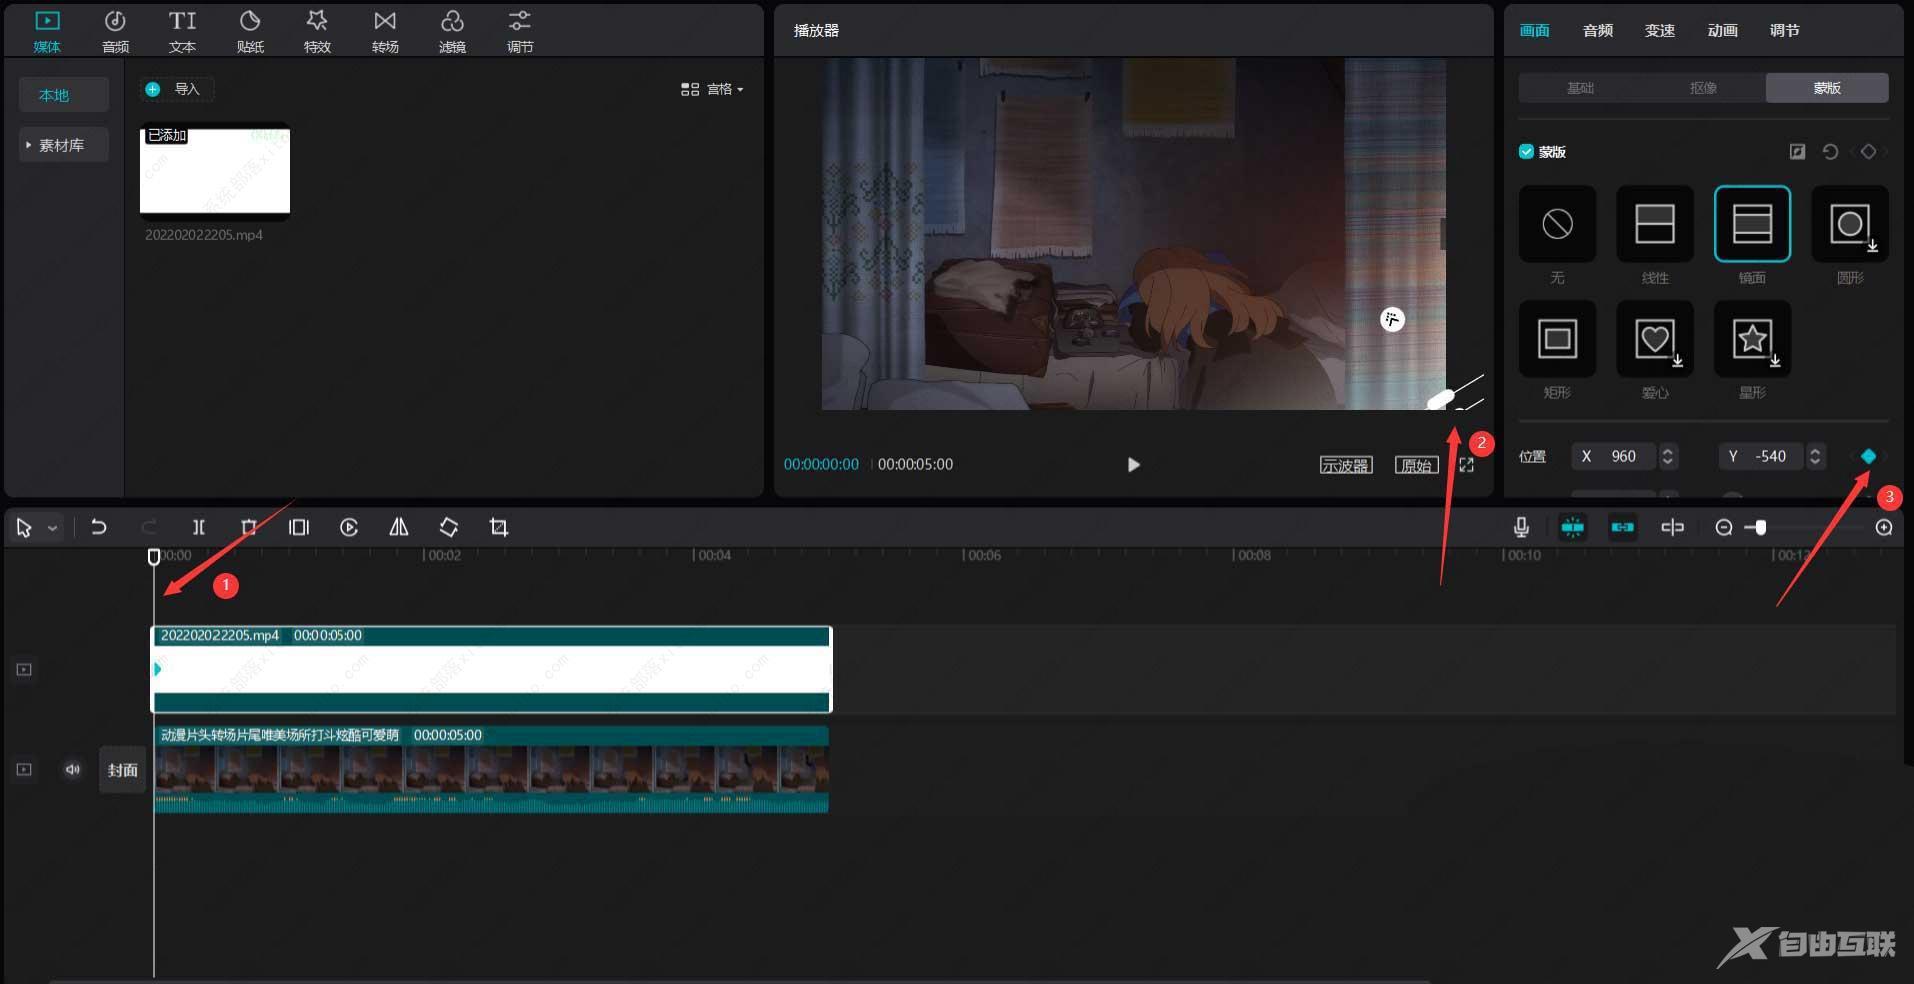Switch to the 基础 basic sub-tab
This screenshot has height=984, width=1914.
coord(1580,88)
